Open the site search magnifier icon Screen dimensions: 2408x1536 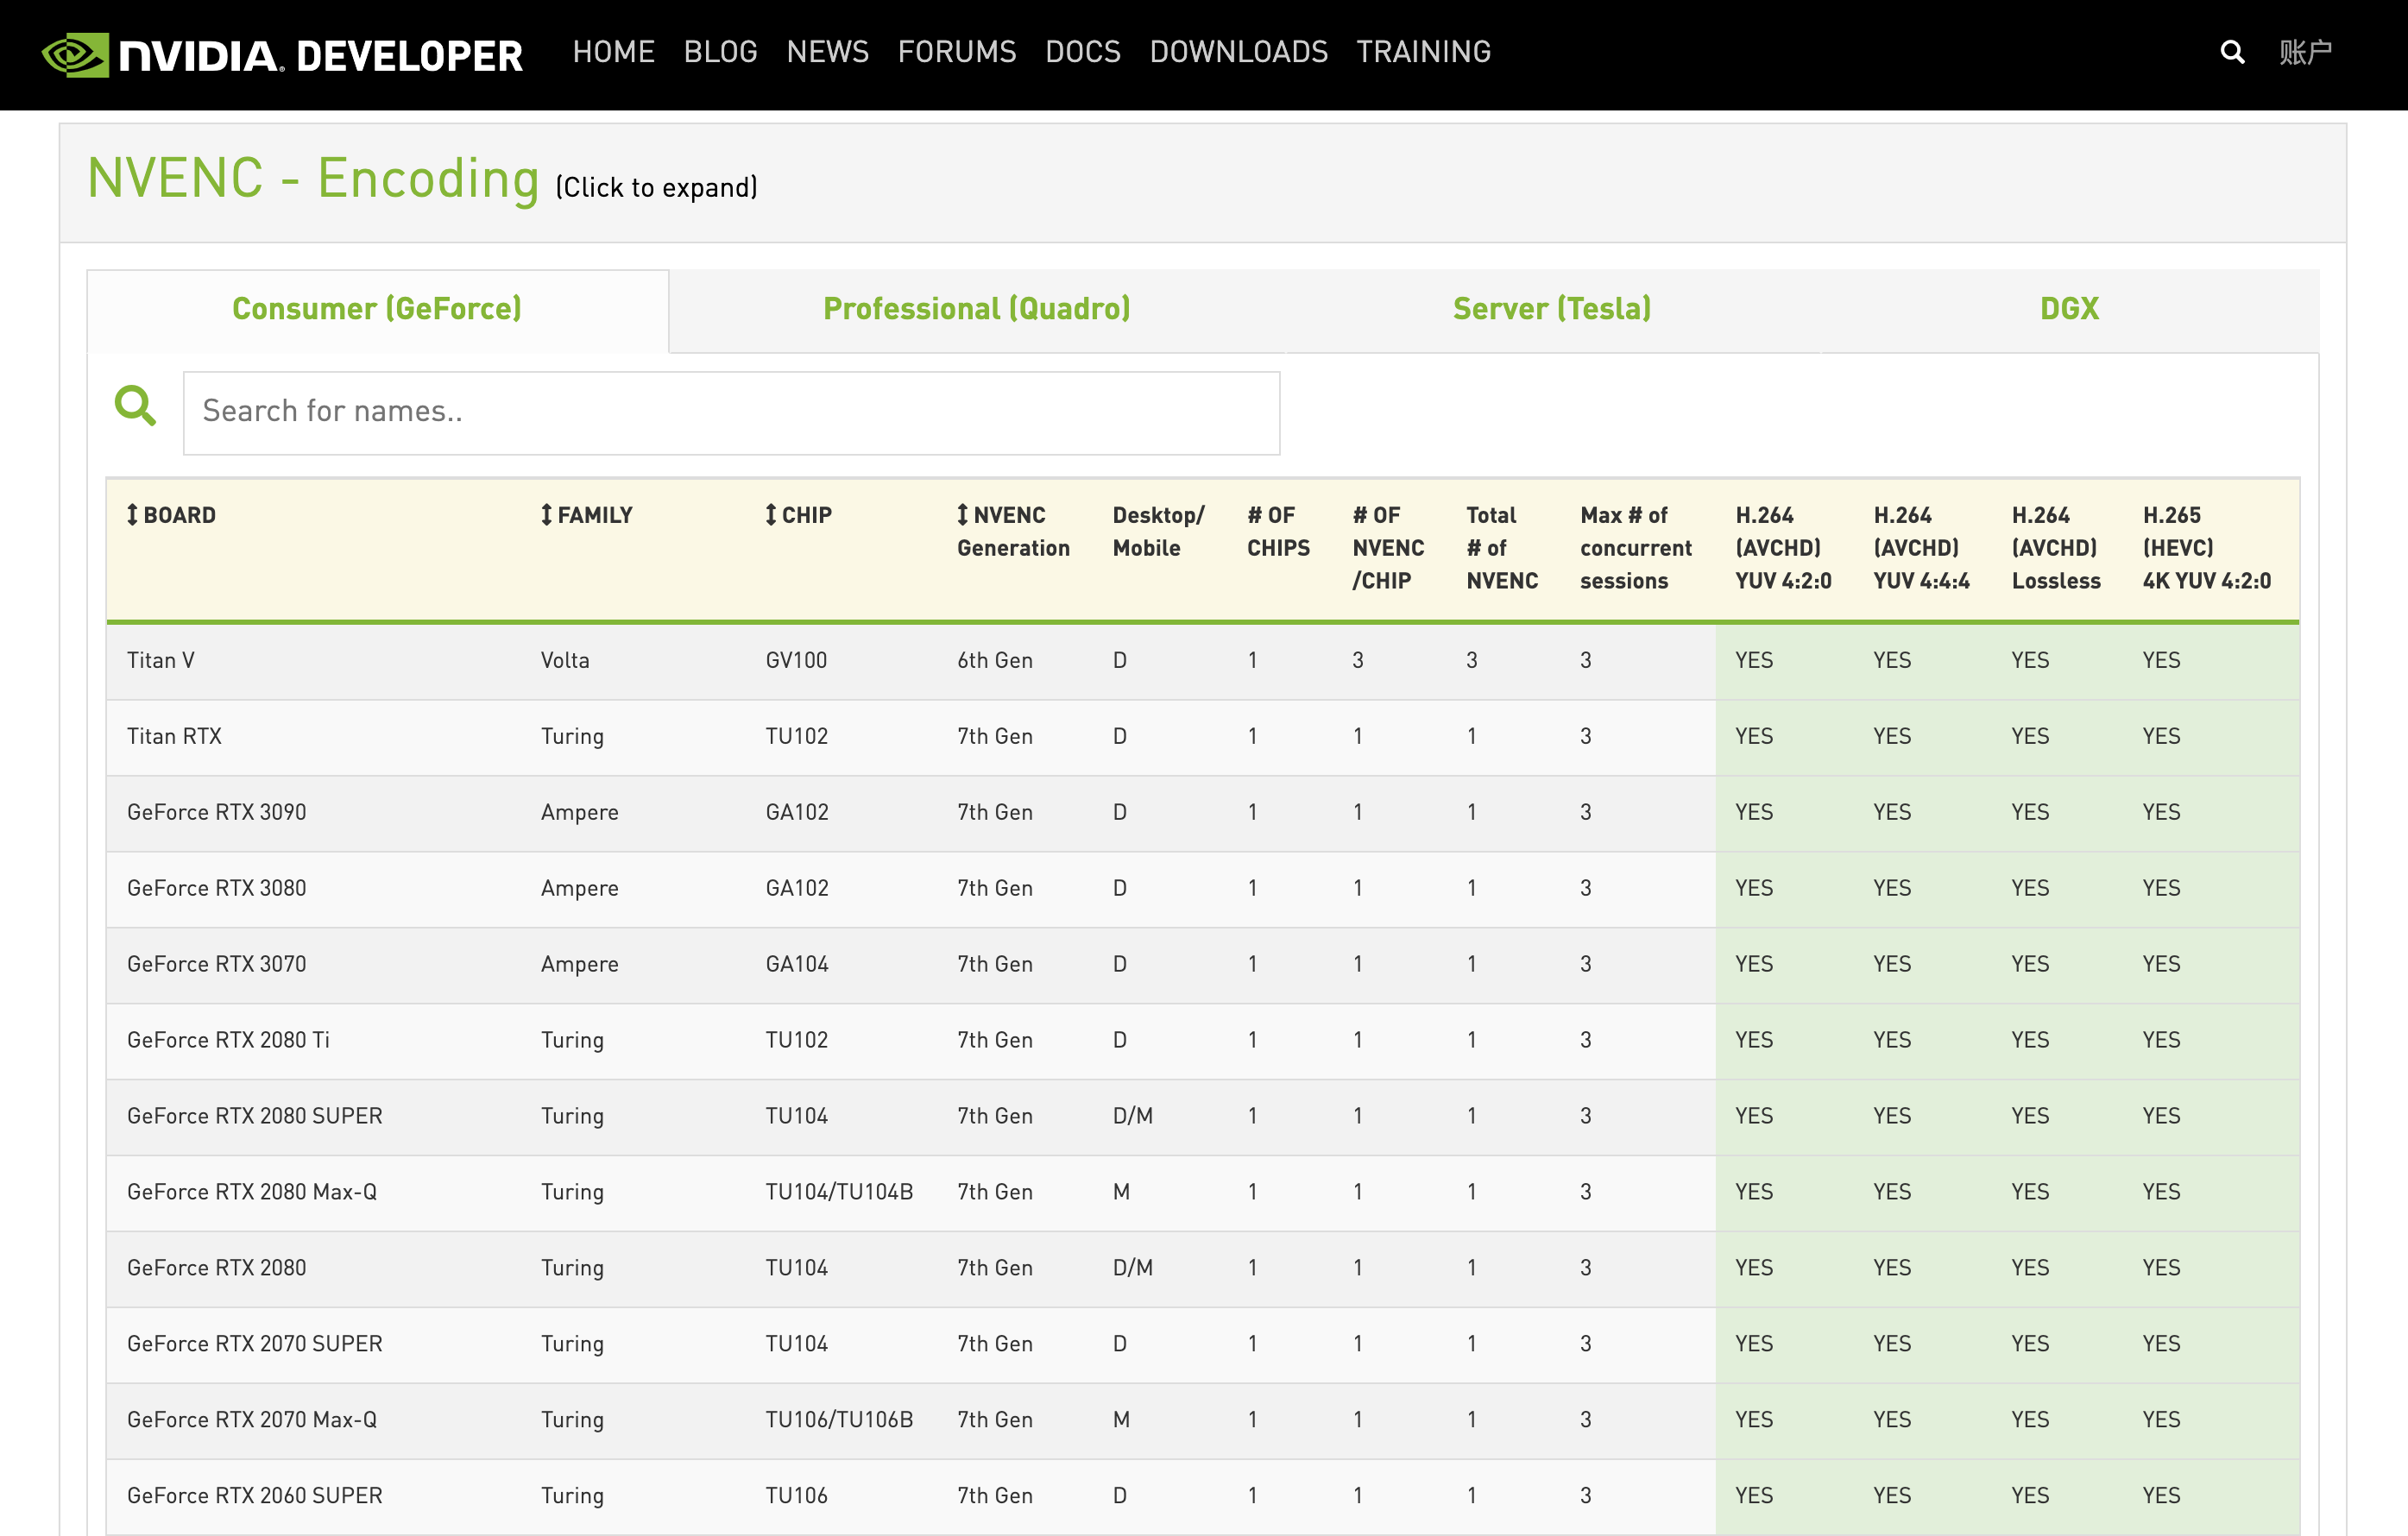point(2231,52)
